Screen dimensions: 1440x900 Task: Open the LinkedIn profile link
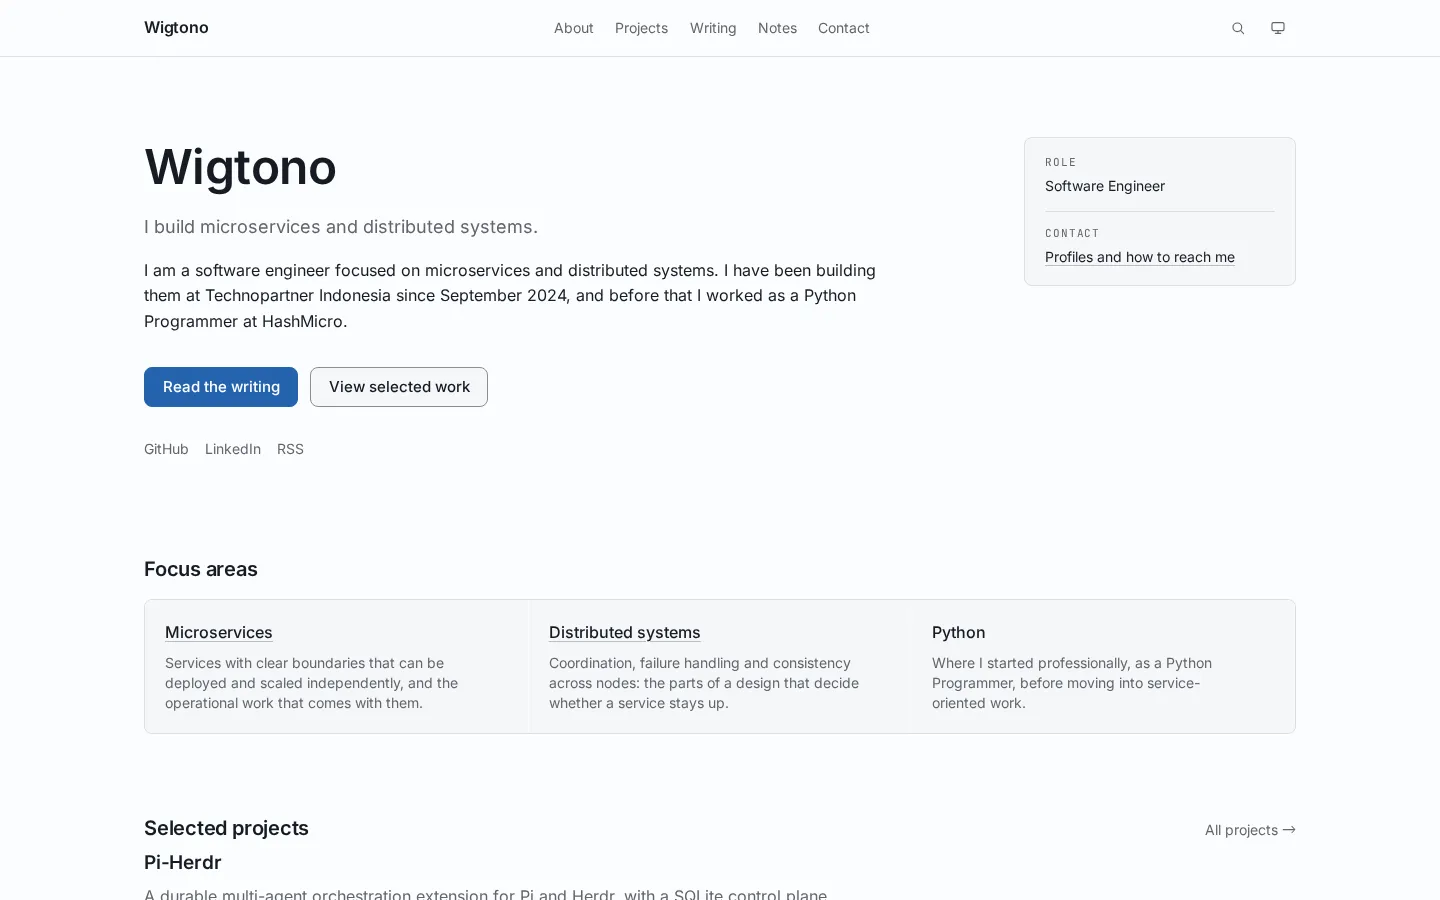point(233,449)
